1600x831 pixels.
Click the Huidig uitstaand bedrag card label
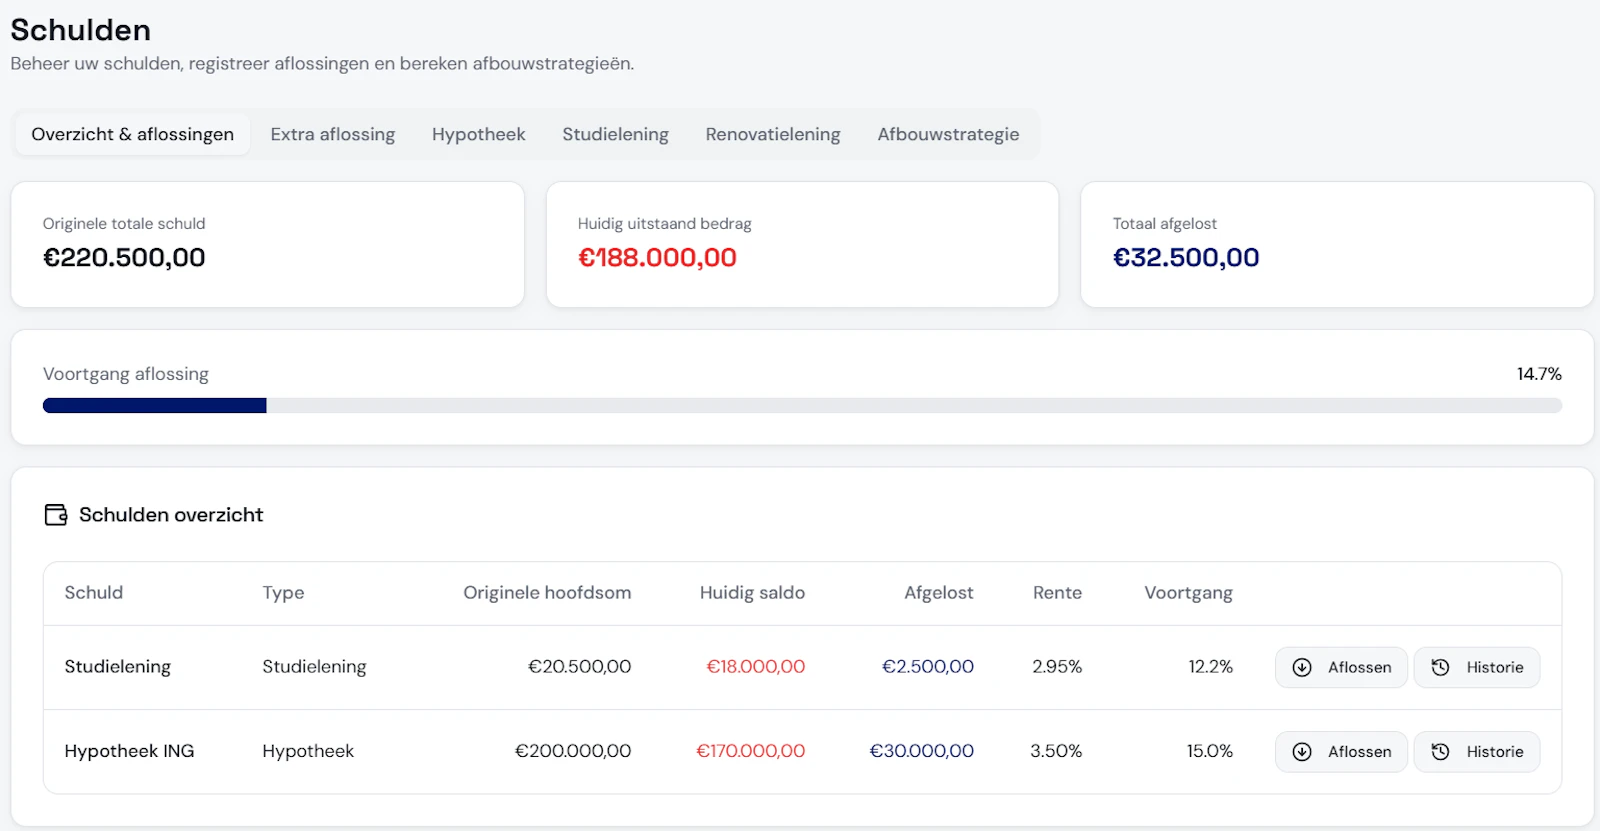(664, 224)
